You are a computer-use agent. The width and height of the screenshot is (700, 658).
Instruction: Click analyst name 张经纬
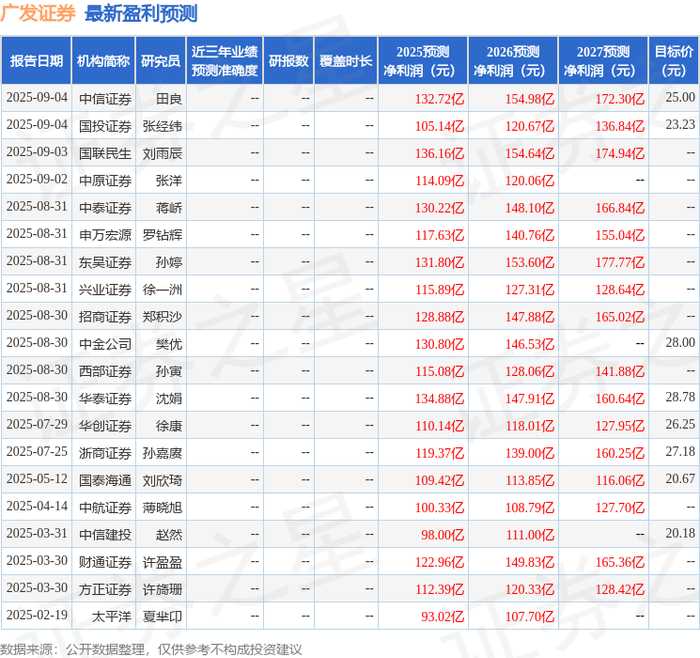click(x=162, y=126)
